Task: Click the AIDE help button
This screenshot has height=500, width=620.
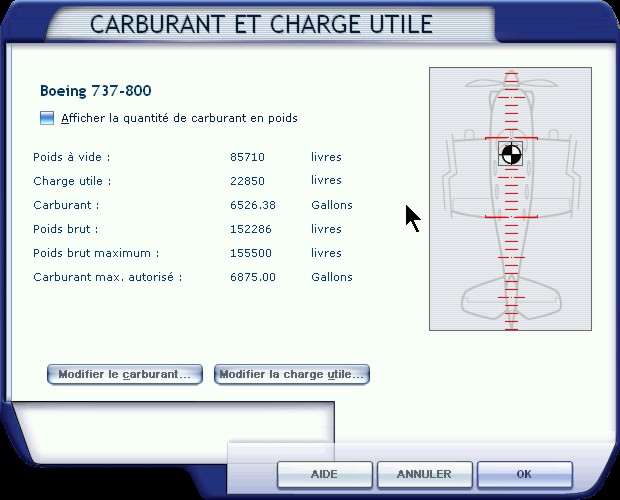Action: [x=325, y=474]
